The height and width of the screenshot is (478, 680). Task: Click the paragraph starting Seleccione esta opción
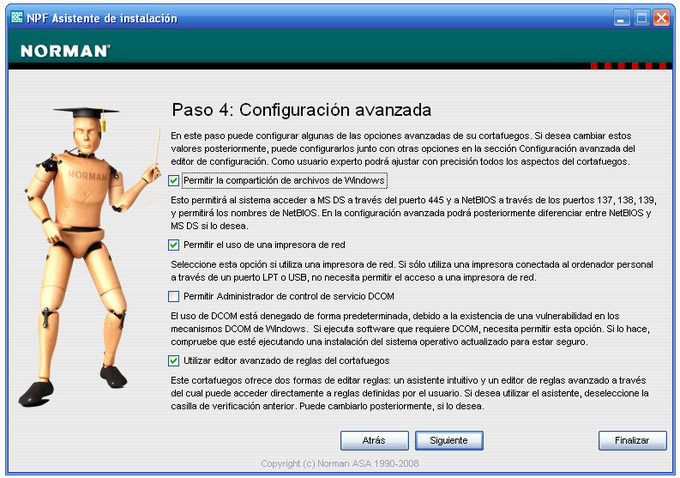coord(412,271)
